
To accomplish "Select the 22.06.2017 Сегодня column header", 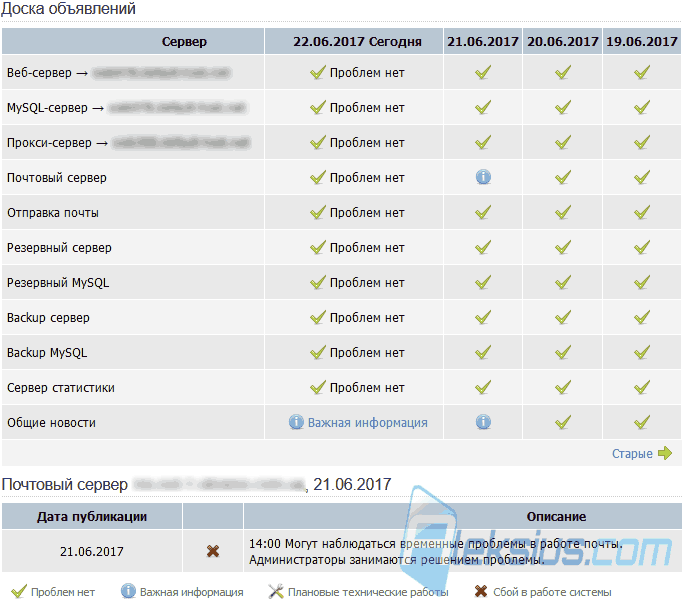I will (357, 42).
